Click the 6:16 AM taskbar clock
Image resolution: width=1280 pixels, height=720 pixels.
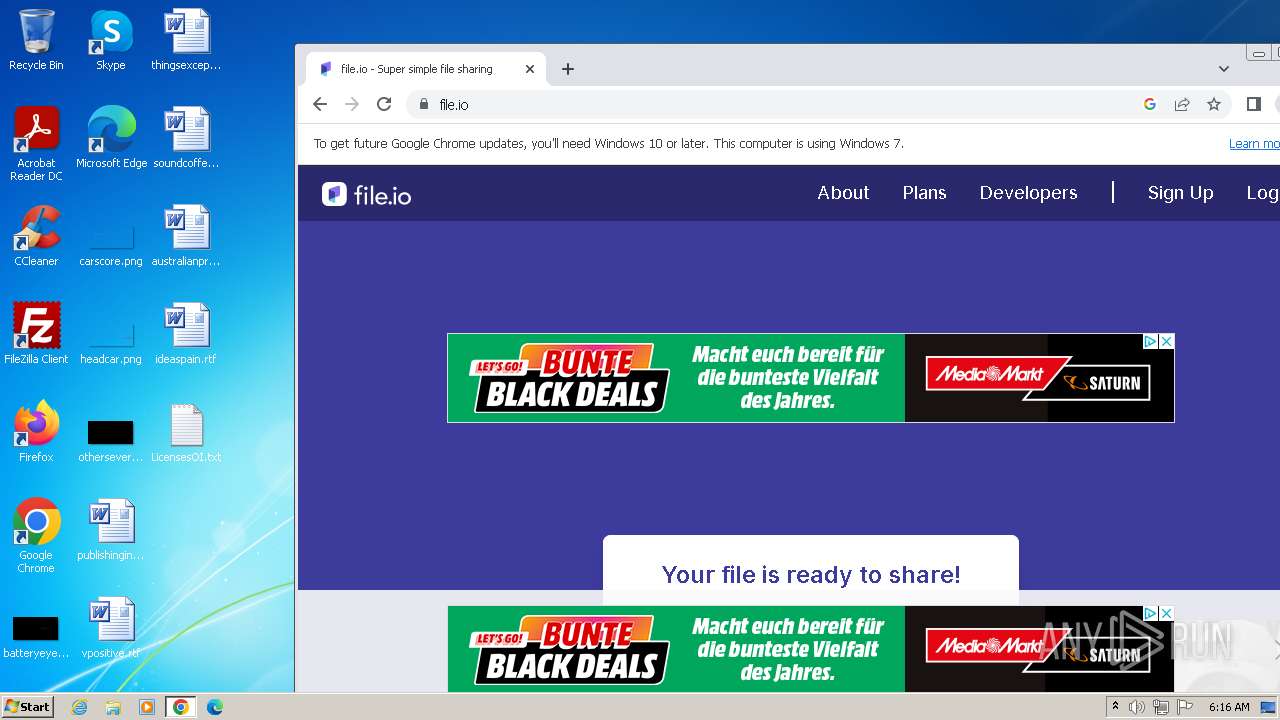1229,707
